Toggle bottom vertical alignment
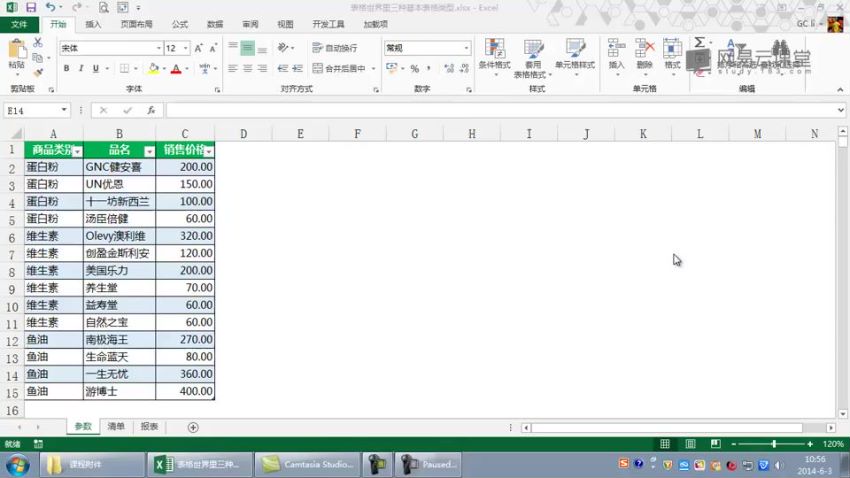The image size is (850, 478). (x=262, y=48)
